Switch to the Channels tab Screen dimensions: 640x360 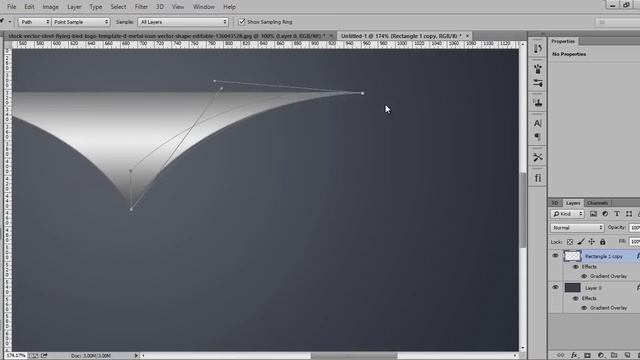[598, 203]
